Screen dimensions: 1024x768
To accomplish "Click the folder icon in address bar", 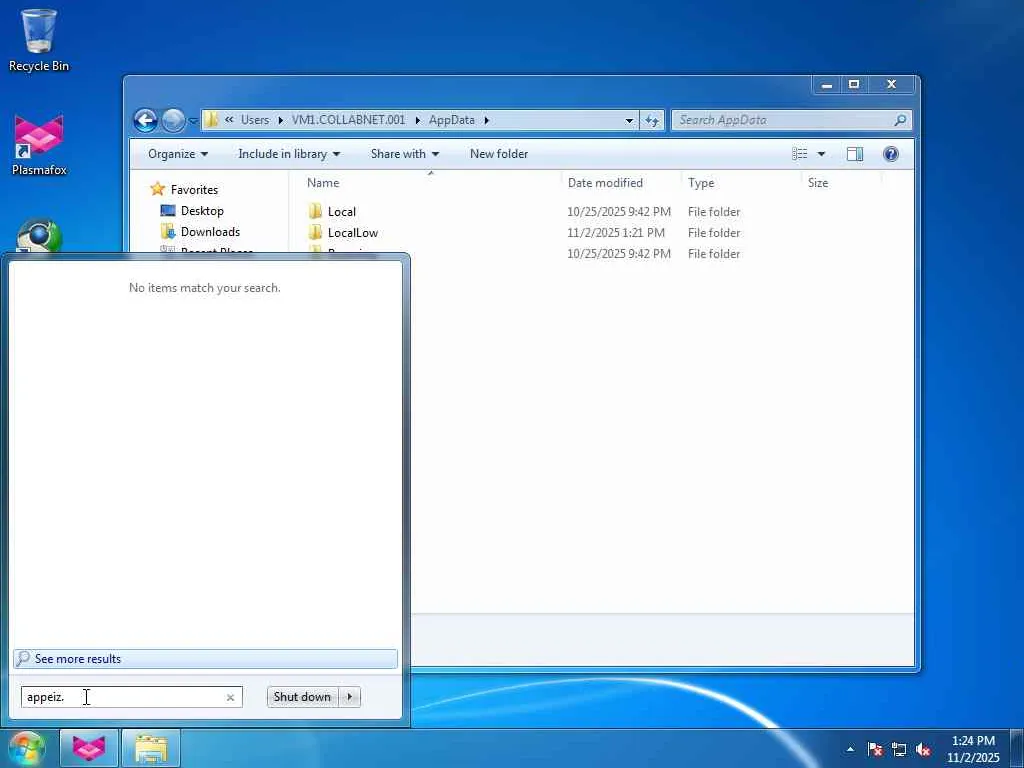I will pyautogui.click(x=211, y=120).
